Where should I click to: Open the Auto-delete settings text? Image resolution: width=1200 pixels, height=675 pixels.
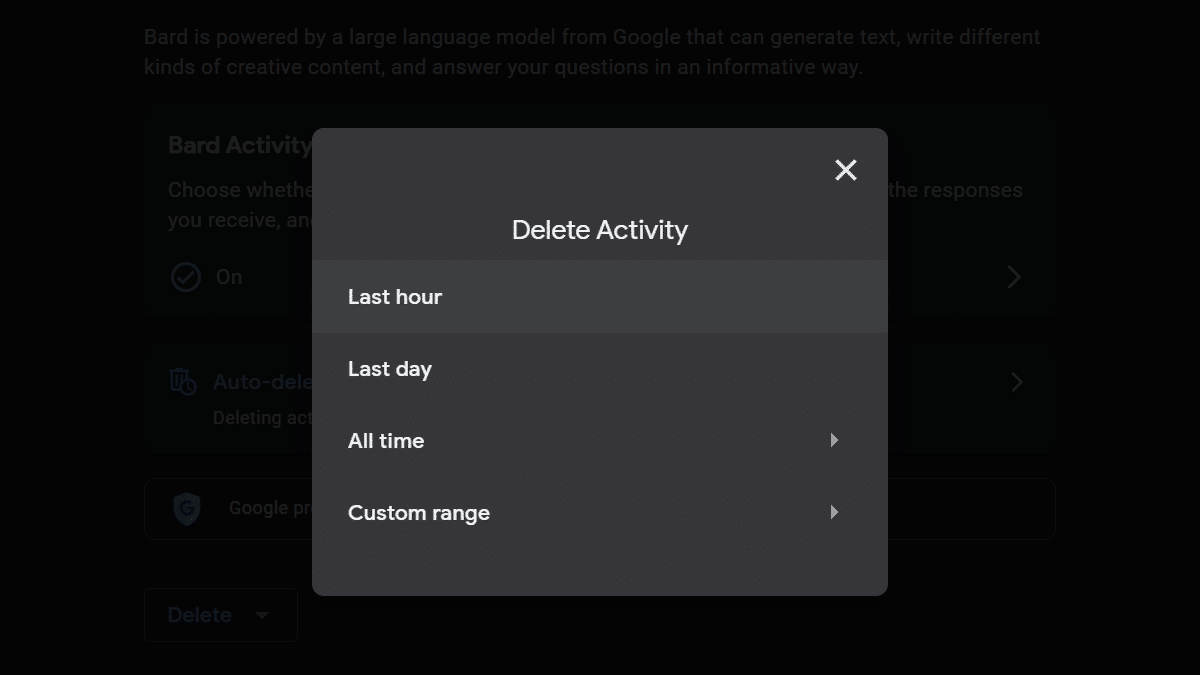[x=262, y=382]
